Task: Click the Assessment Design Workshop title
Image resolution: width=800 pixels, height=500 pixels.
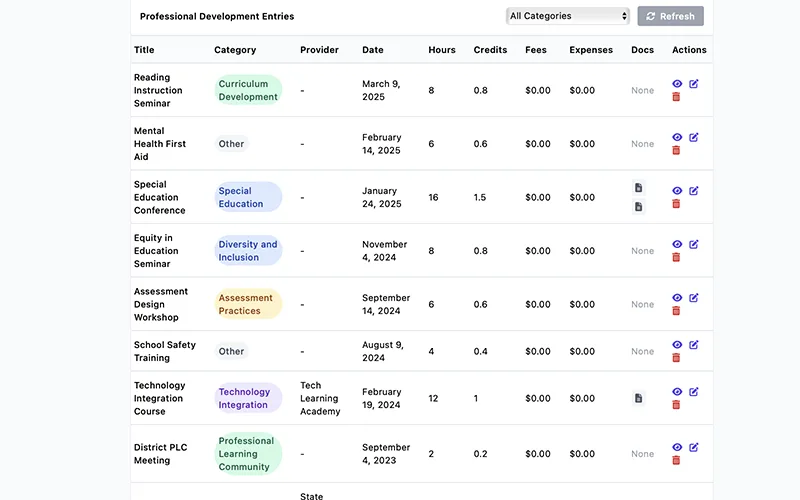Action: pyautogui.click(x=161, y=305)
